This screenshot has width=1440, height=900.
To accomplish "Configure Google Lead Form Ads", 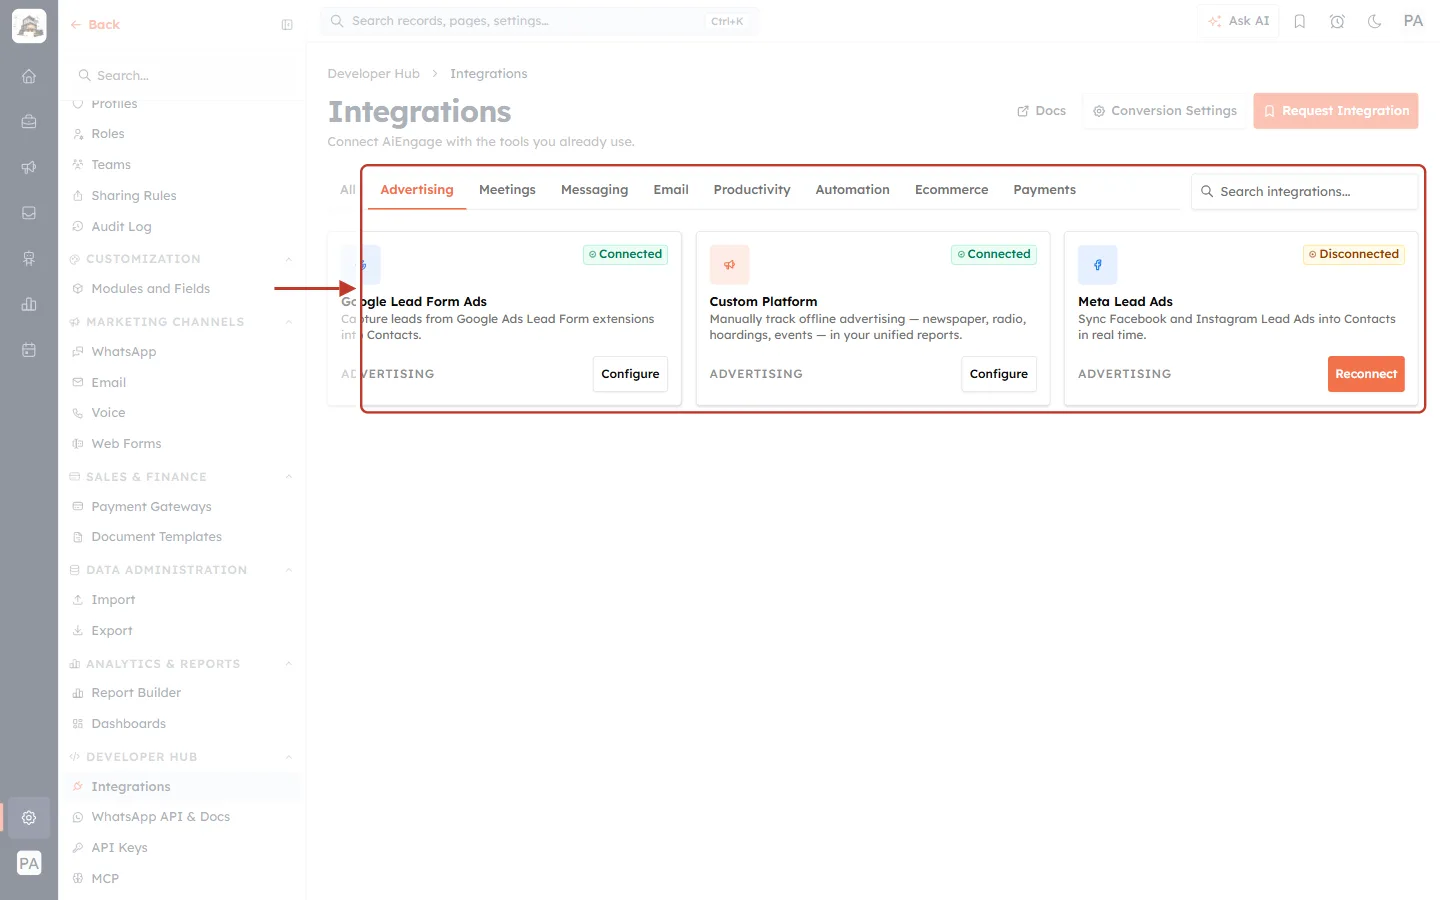I will tap(630, 374).
